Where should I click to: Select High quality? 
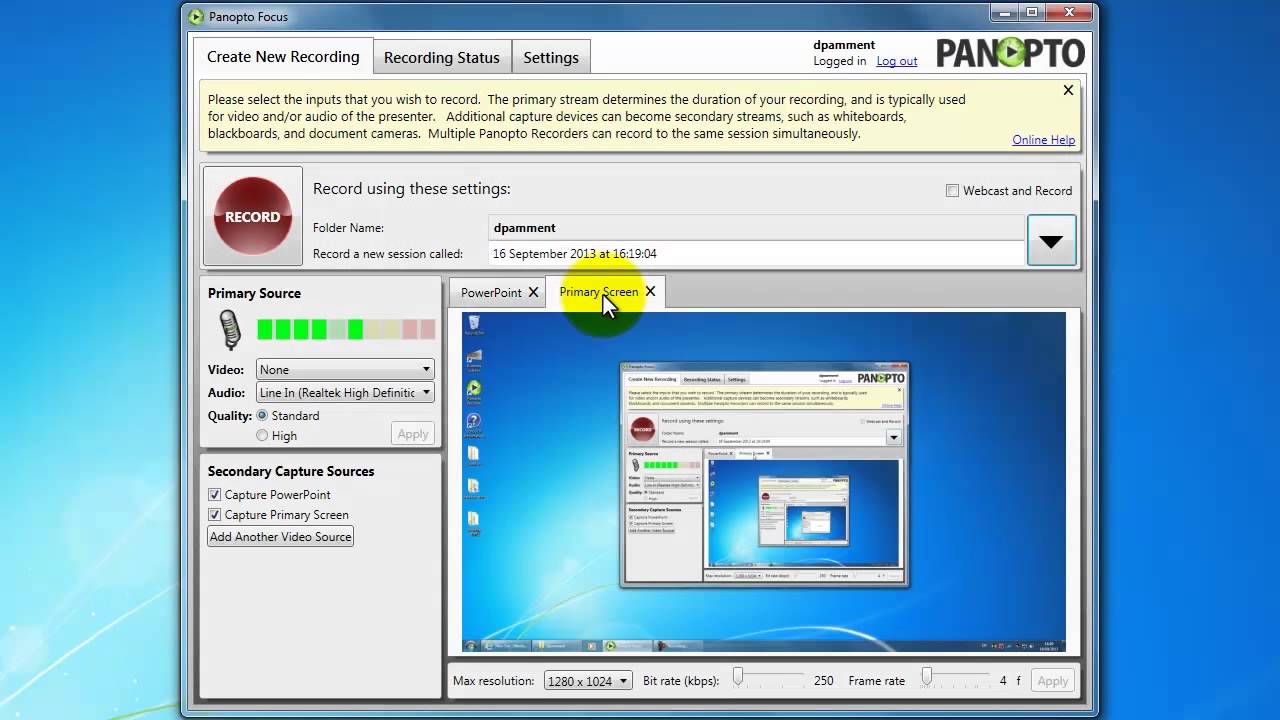coord(262,435)
